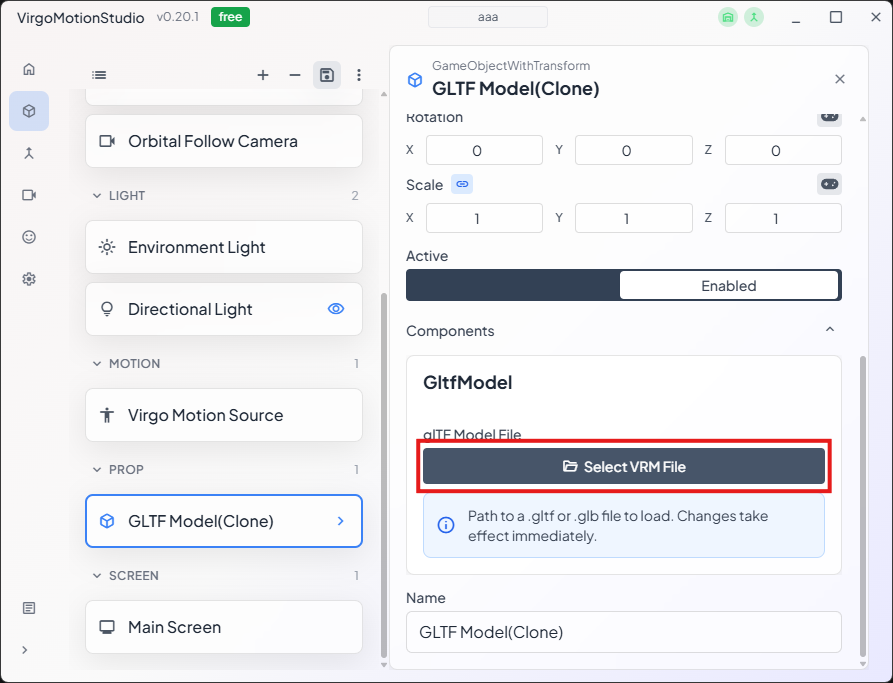
Task: Click the green room status icon in title bar
Action: point(728,17)
